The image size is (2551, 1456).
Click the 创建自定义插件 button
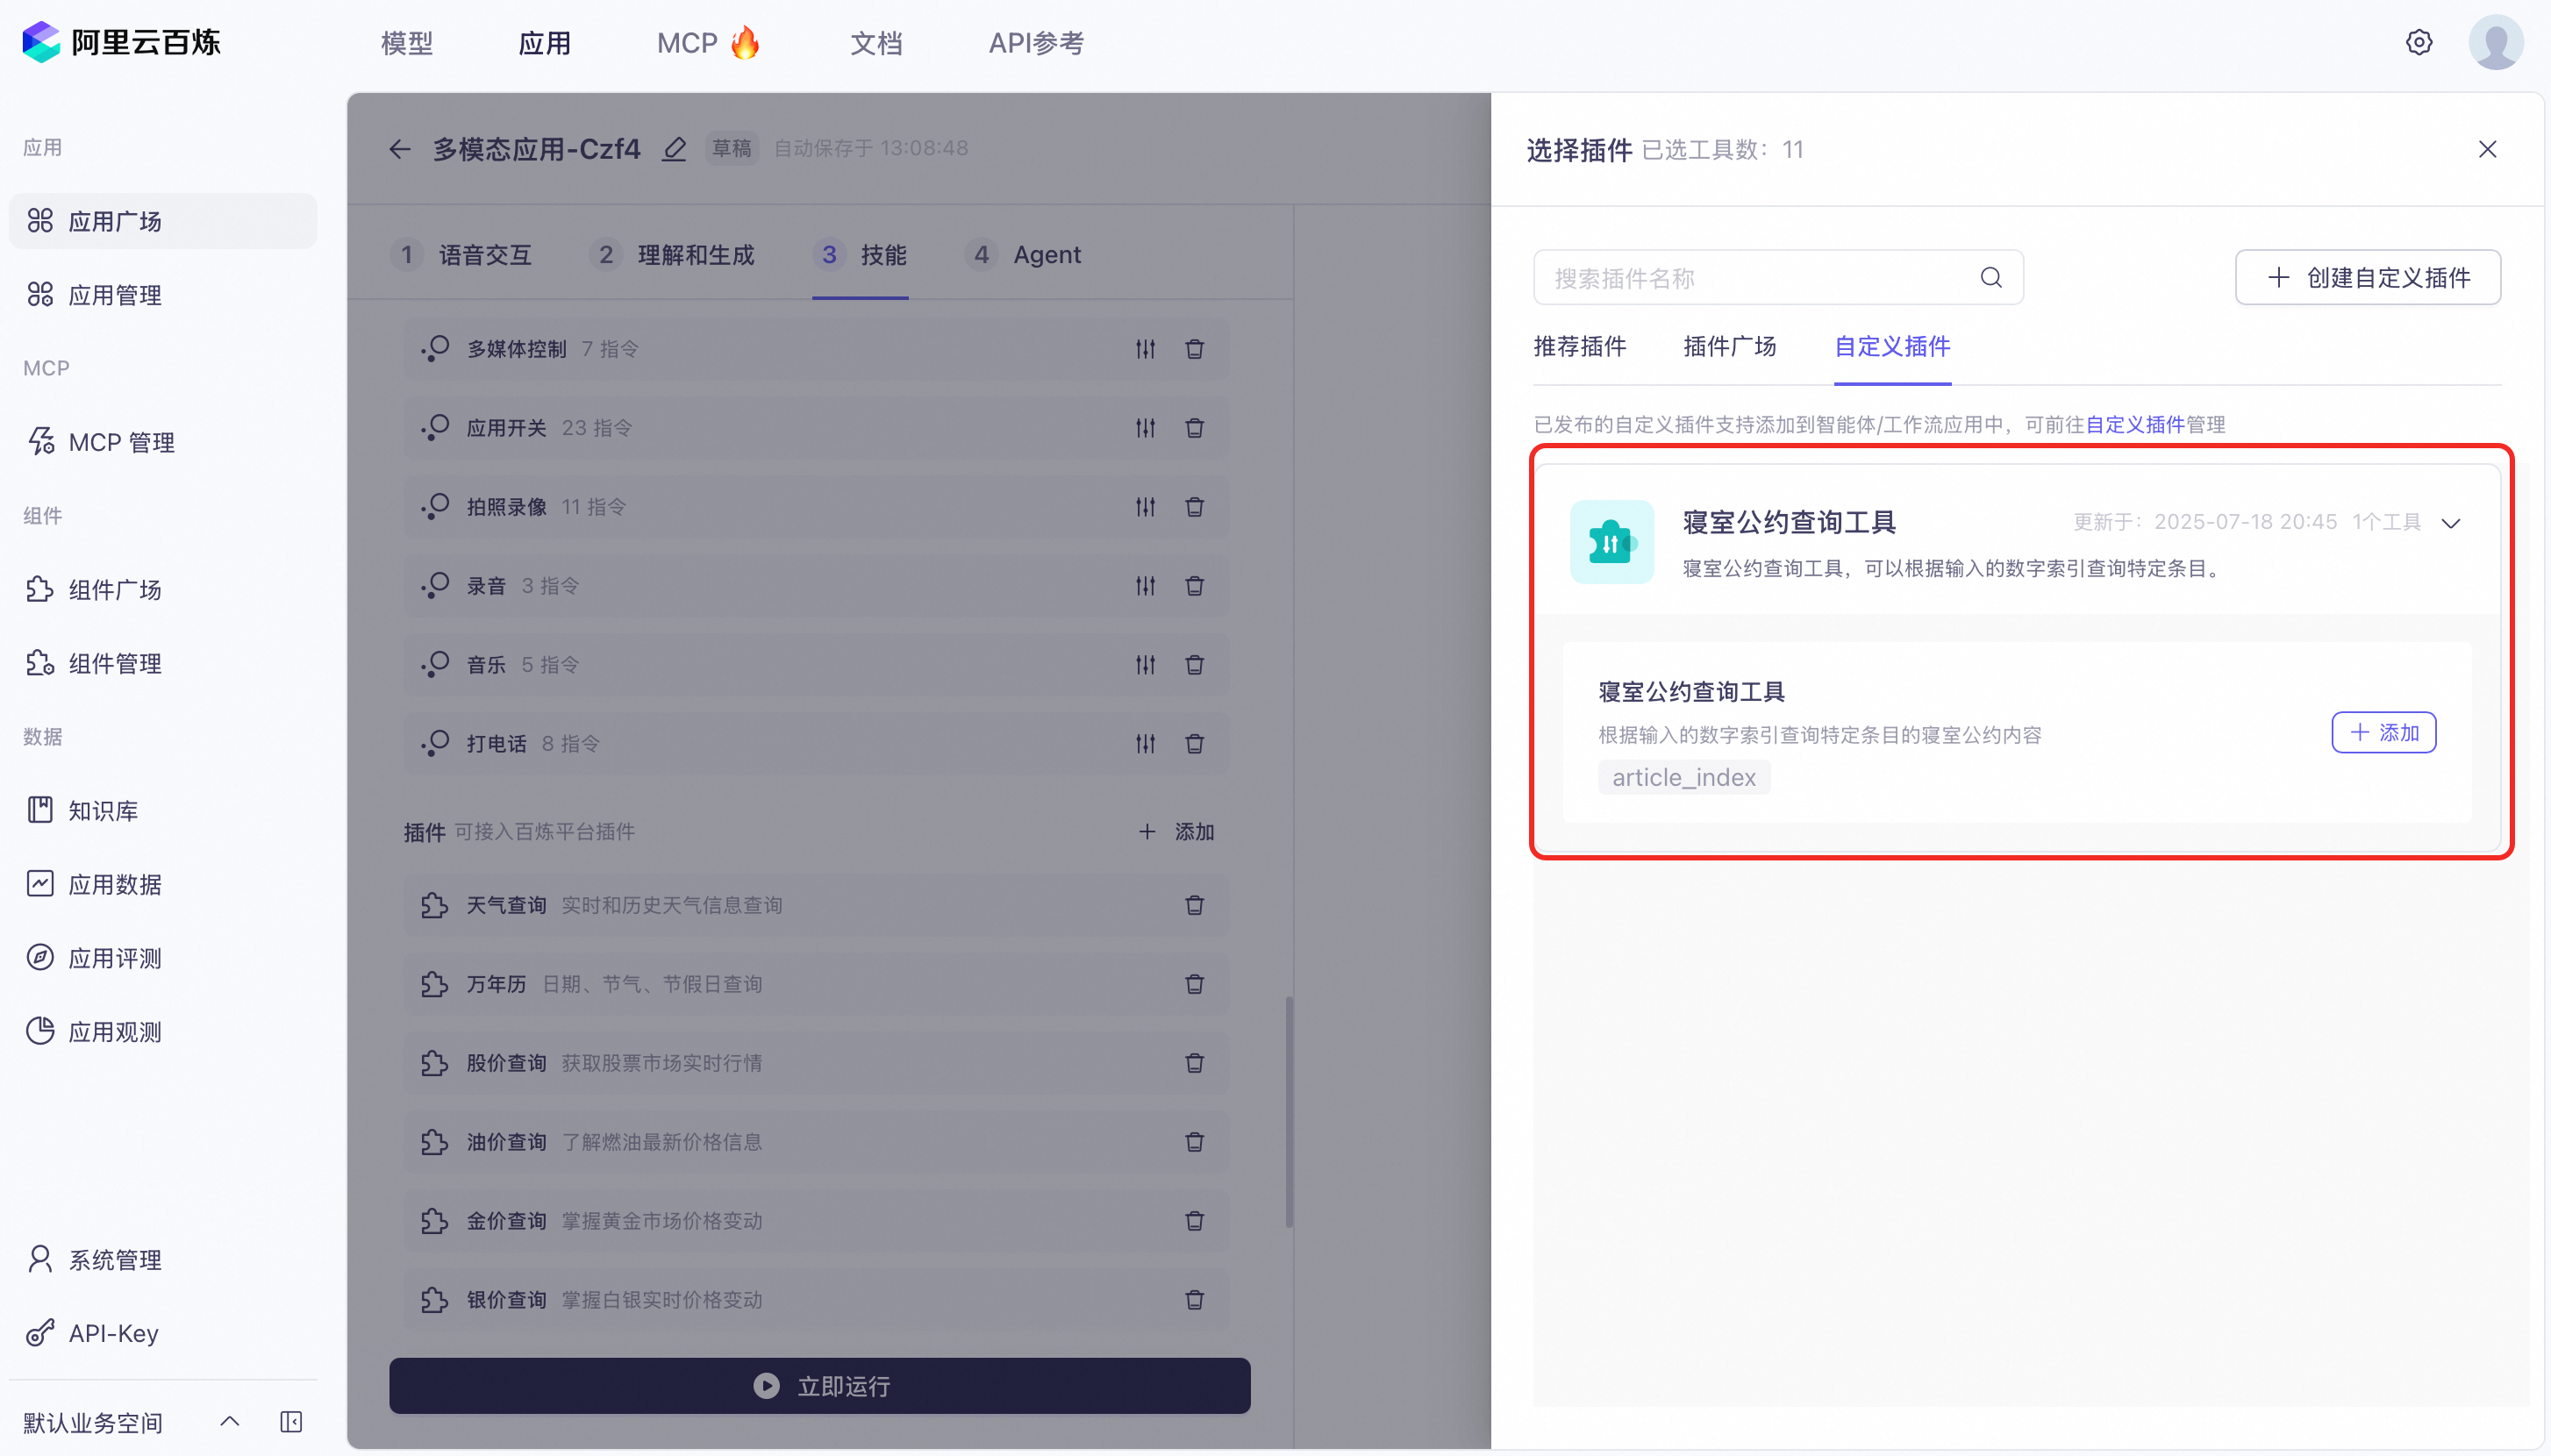click(x=2367, y=278)
